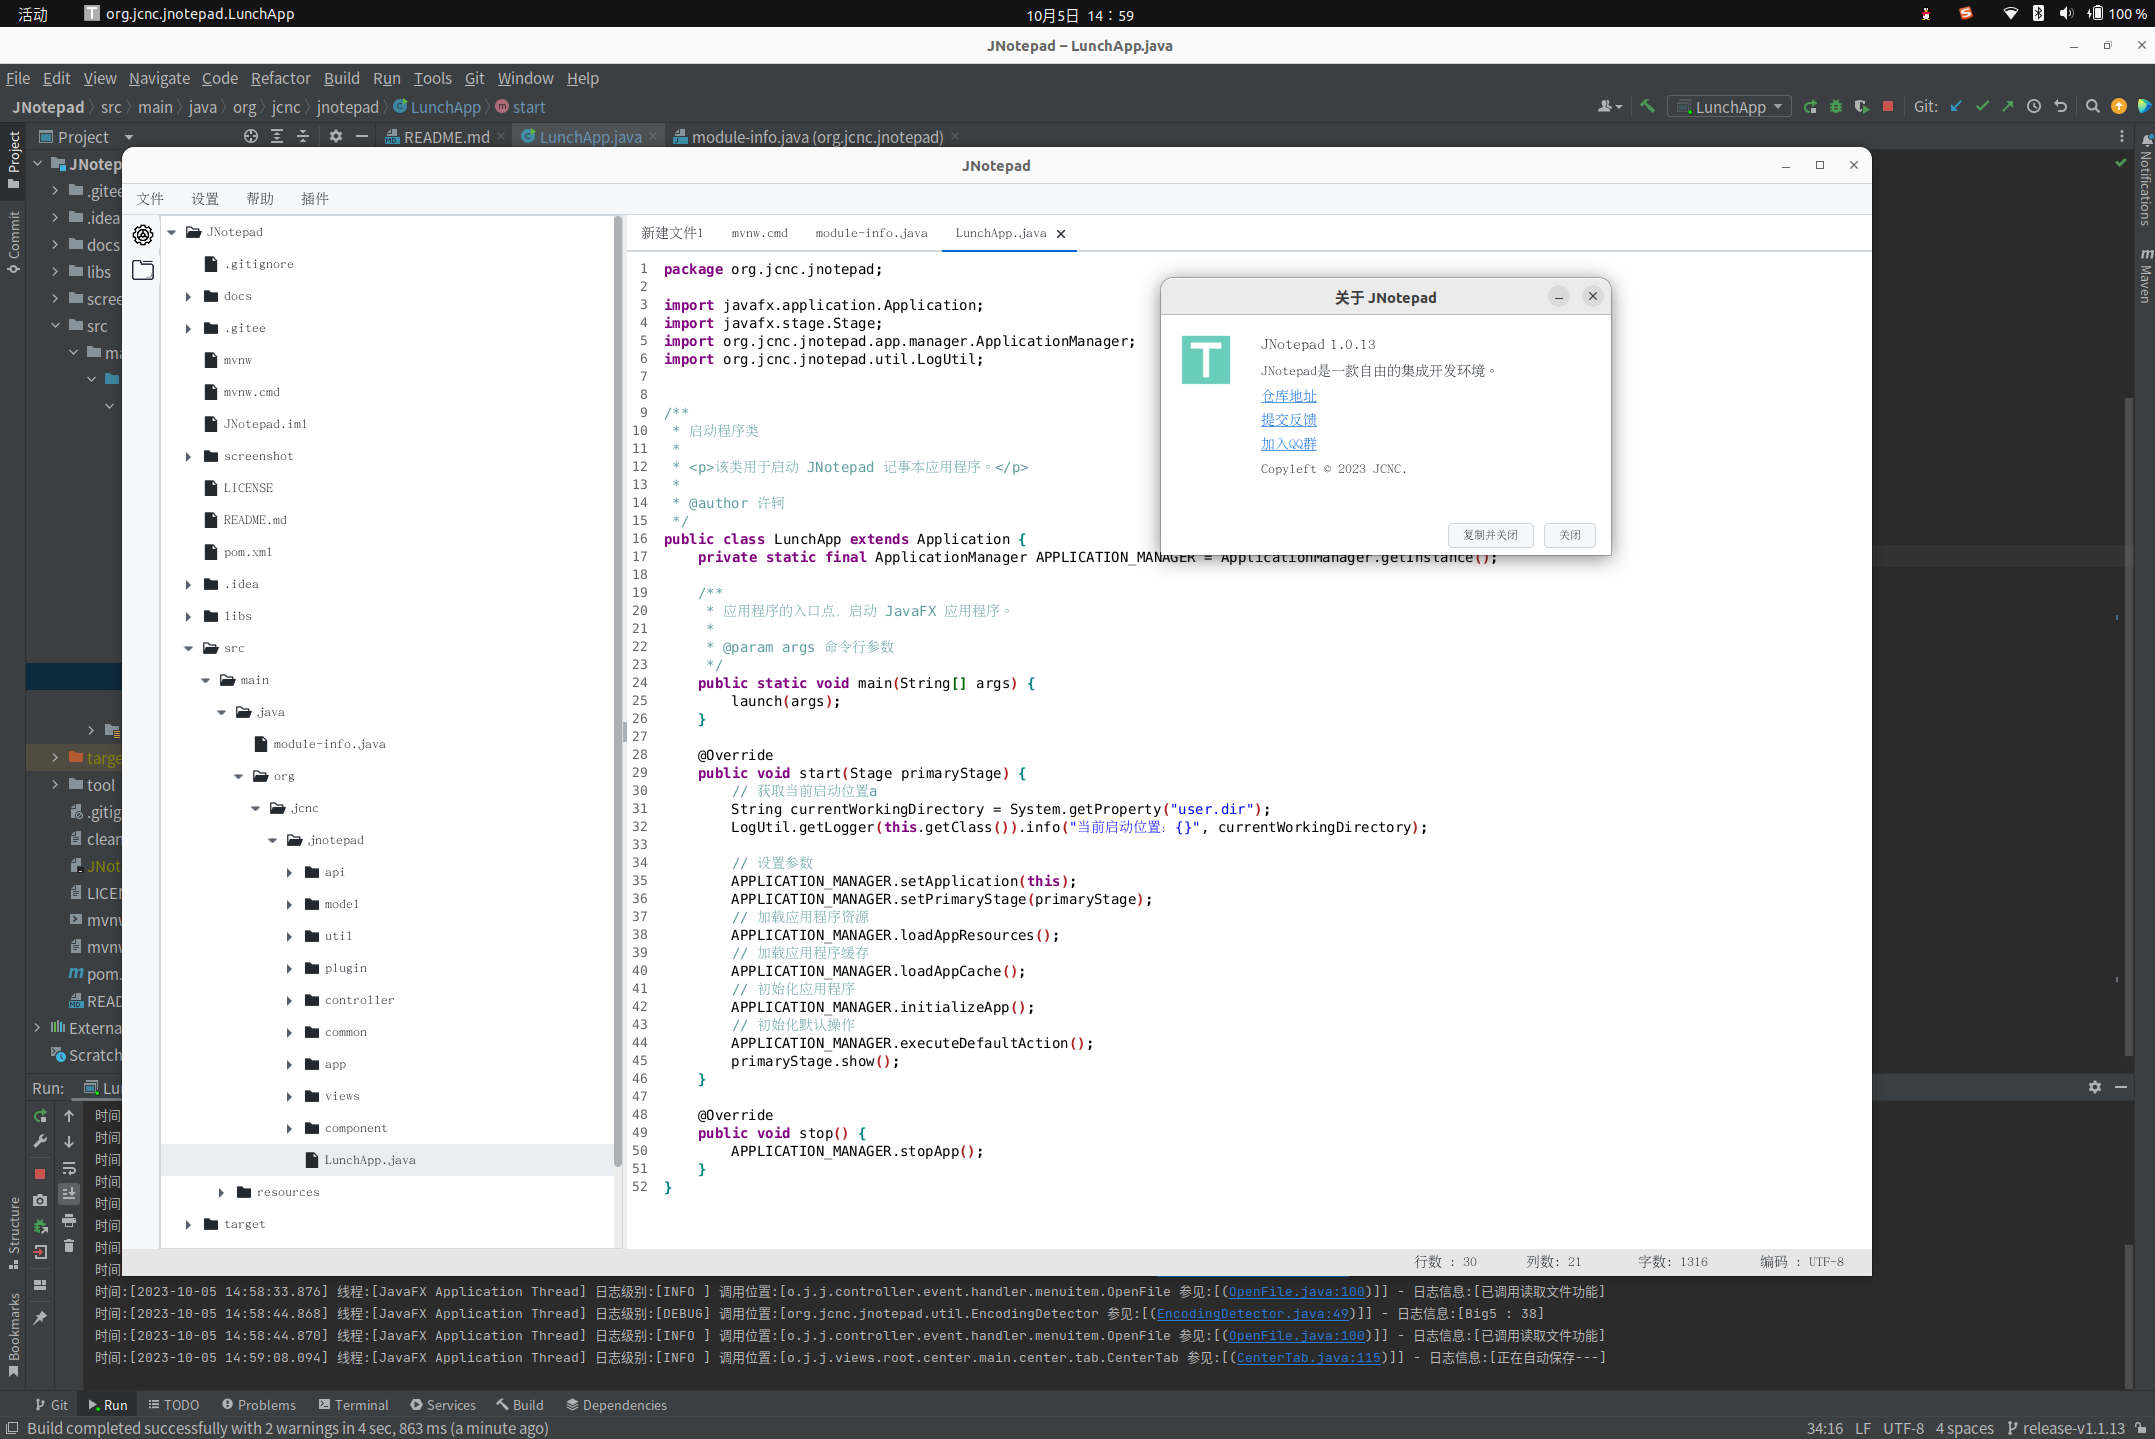
Task: Click the Debug bug icon in toolbar
Action: 1836,107
